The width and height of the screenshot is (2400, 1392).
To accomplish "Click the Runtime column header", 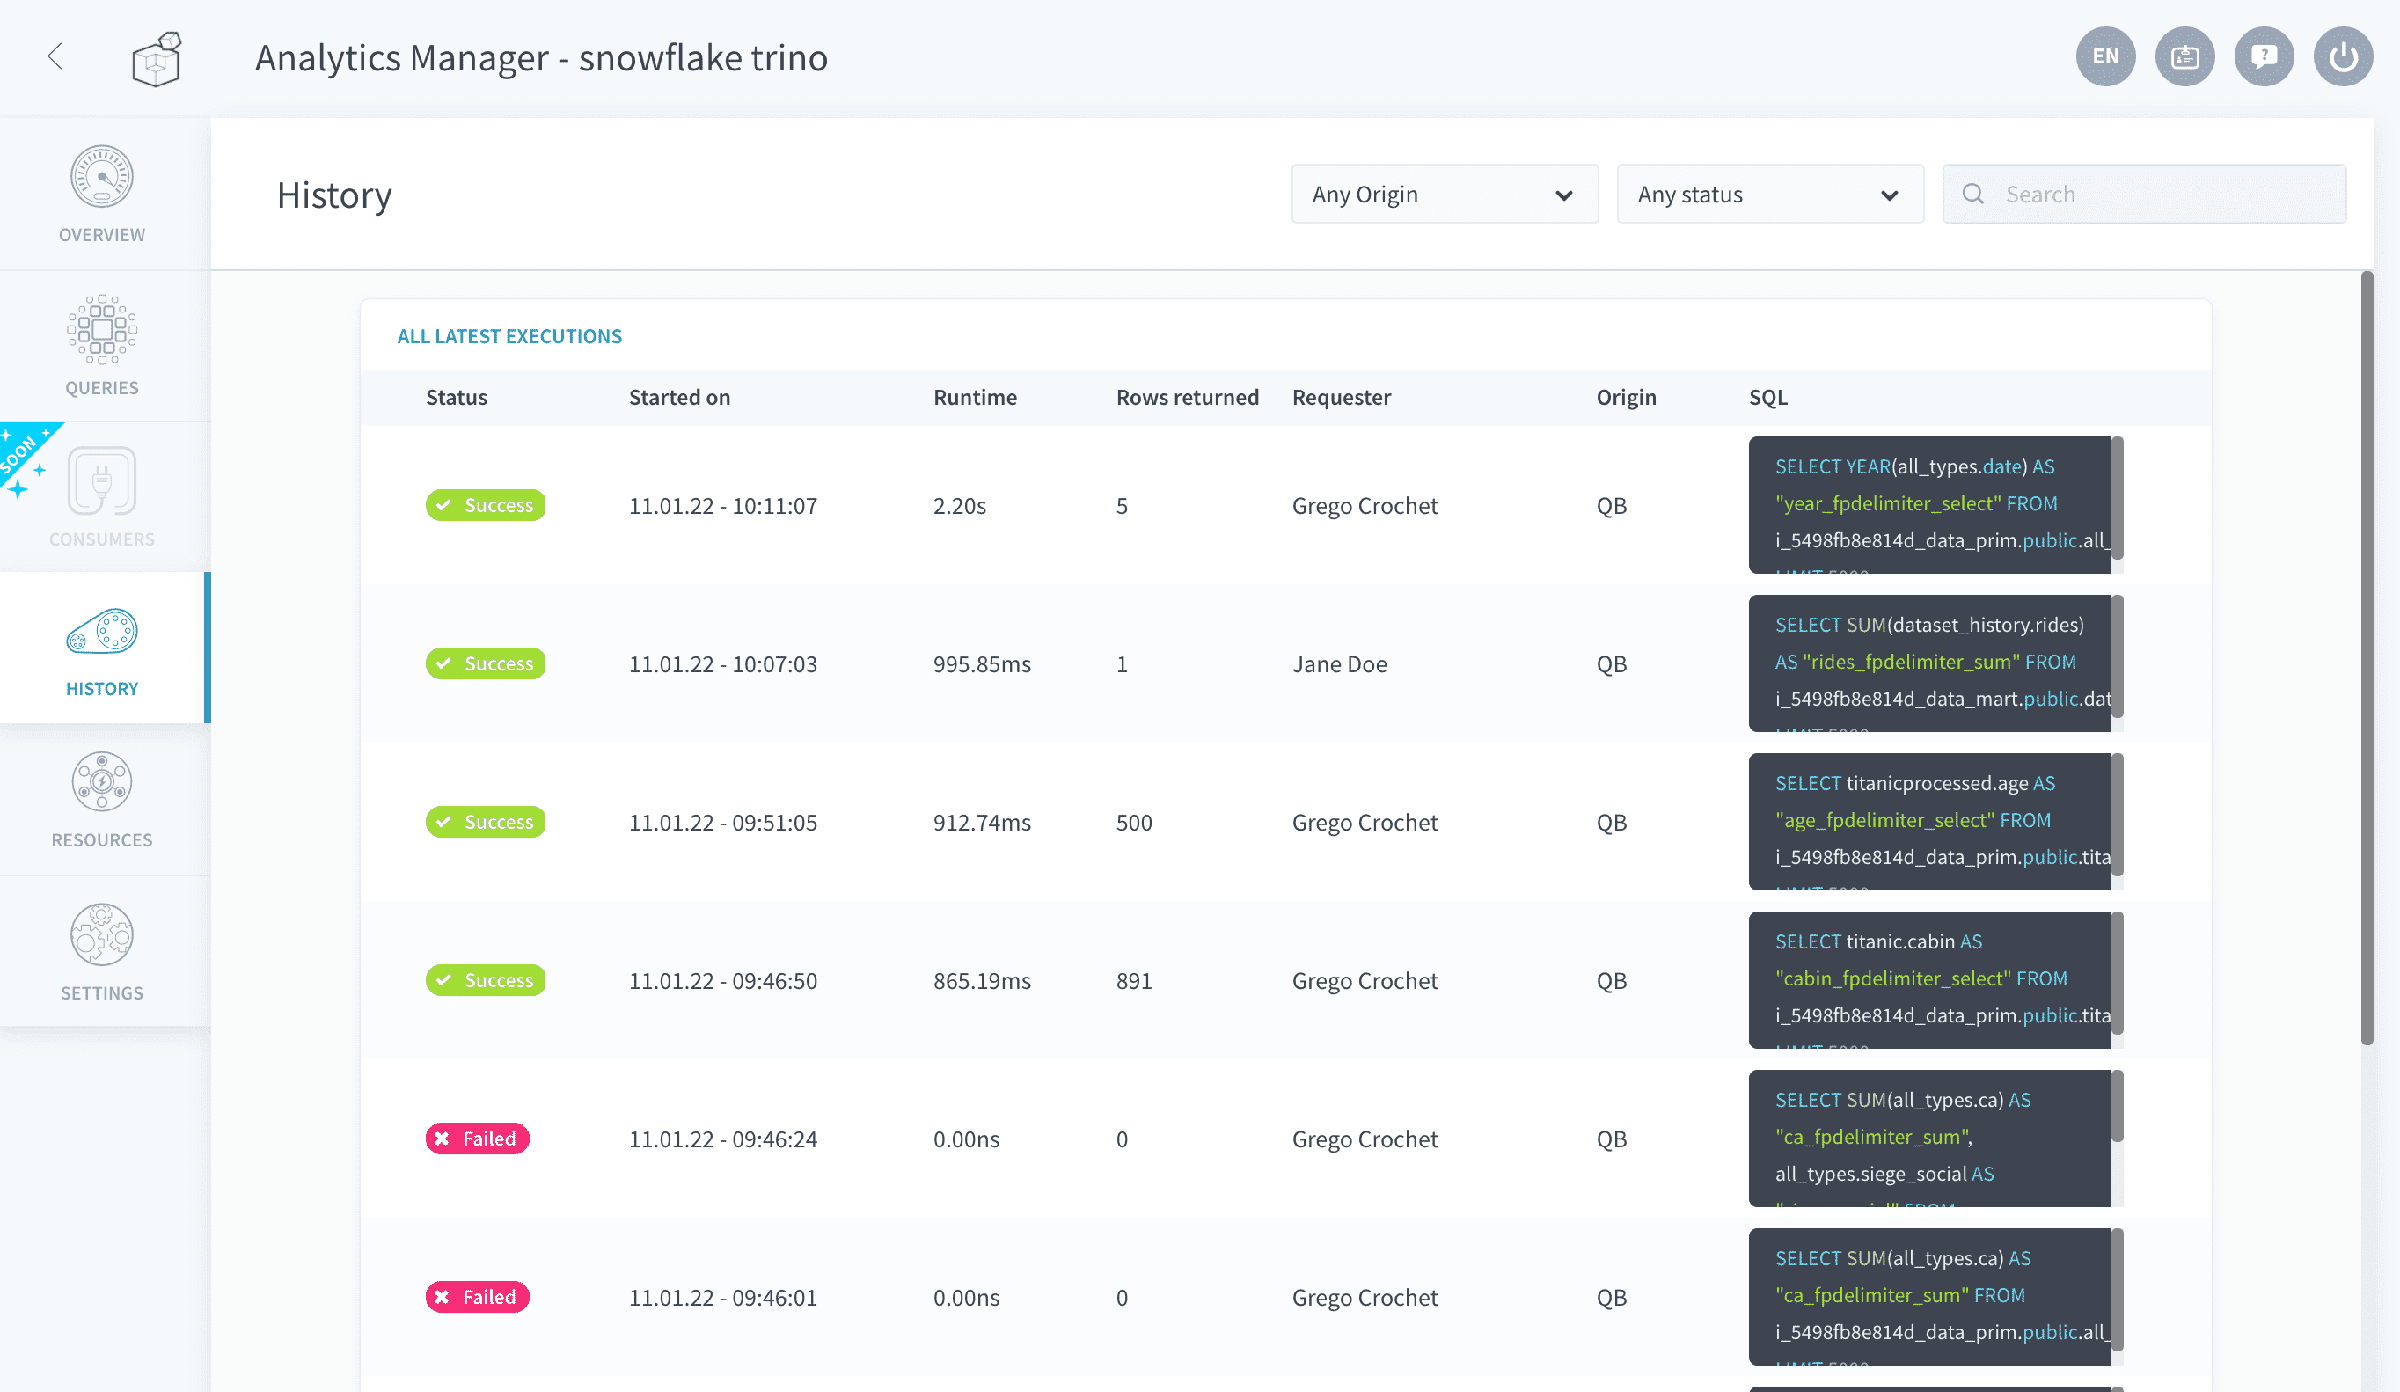I will [x=975, y=397].
